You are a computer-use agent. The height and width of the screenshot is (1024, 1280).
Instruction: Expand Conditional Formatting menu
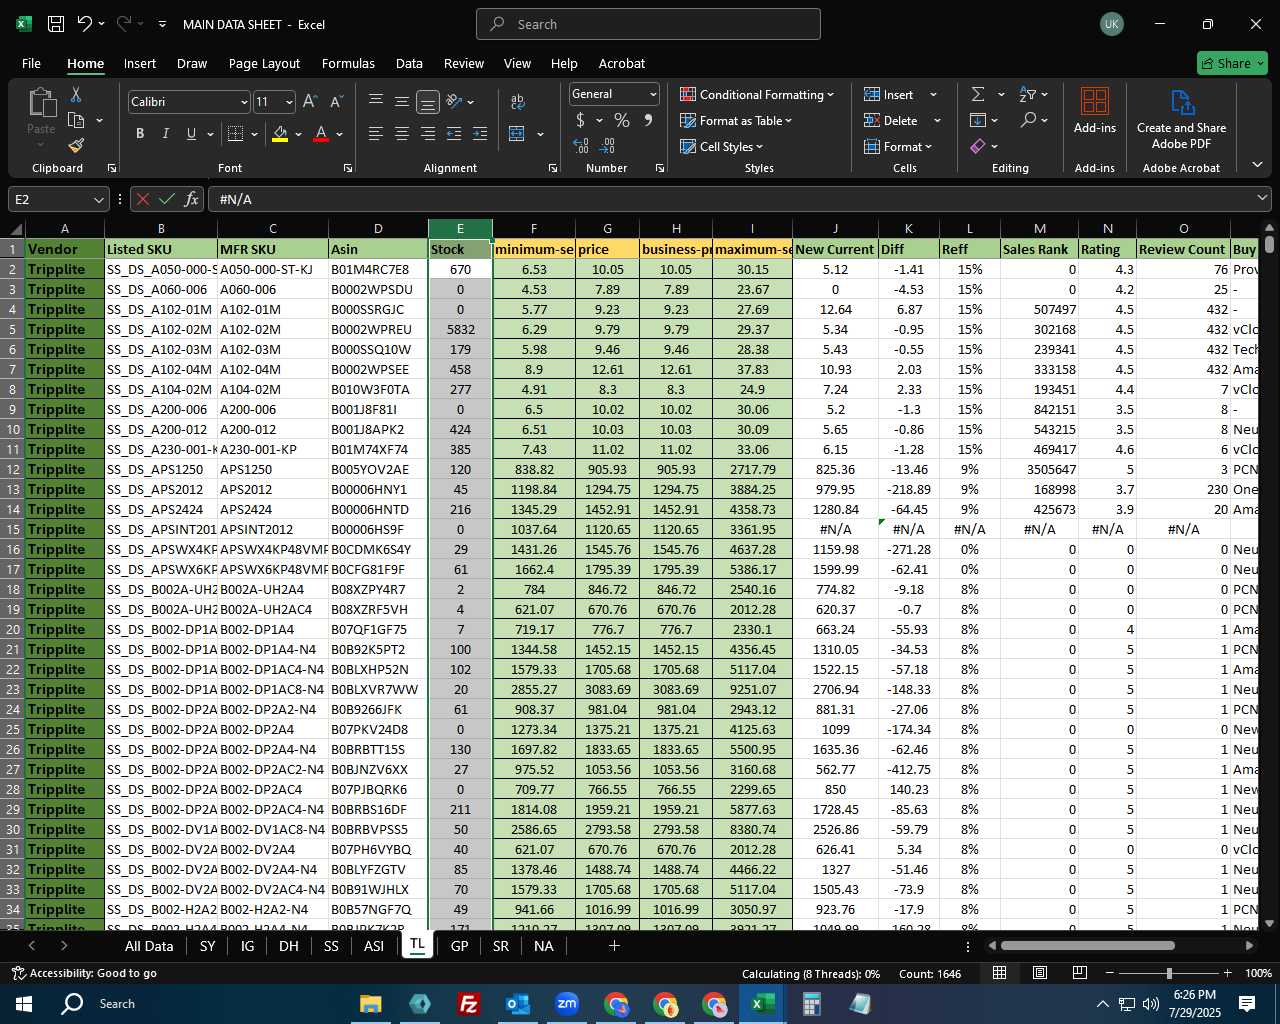(757, 94)
